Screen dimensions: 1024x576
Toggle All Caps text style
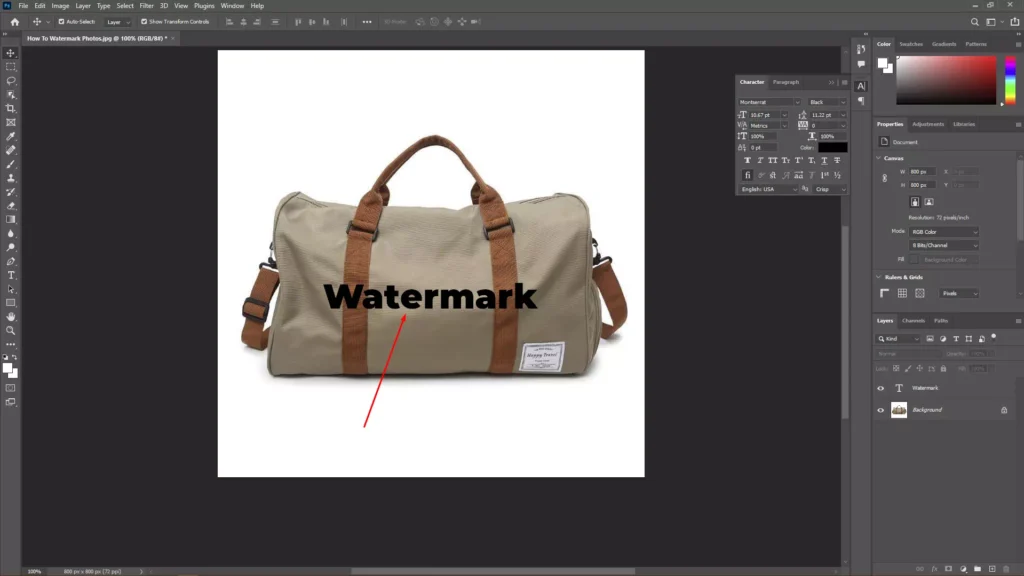point(773,161)
